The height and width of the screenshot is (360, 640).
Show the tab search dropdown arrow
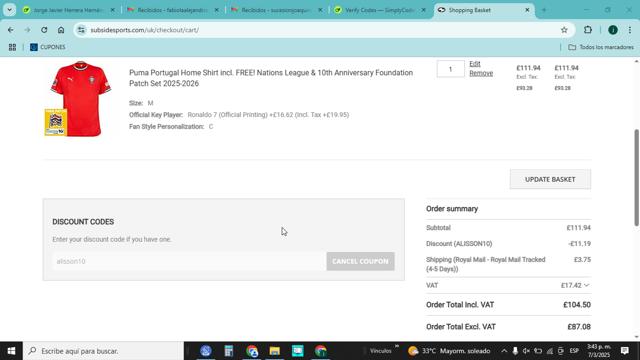pos(9,10)
